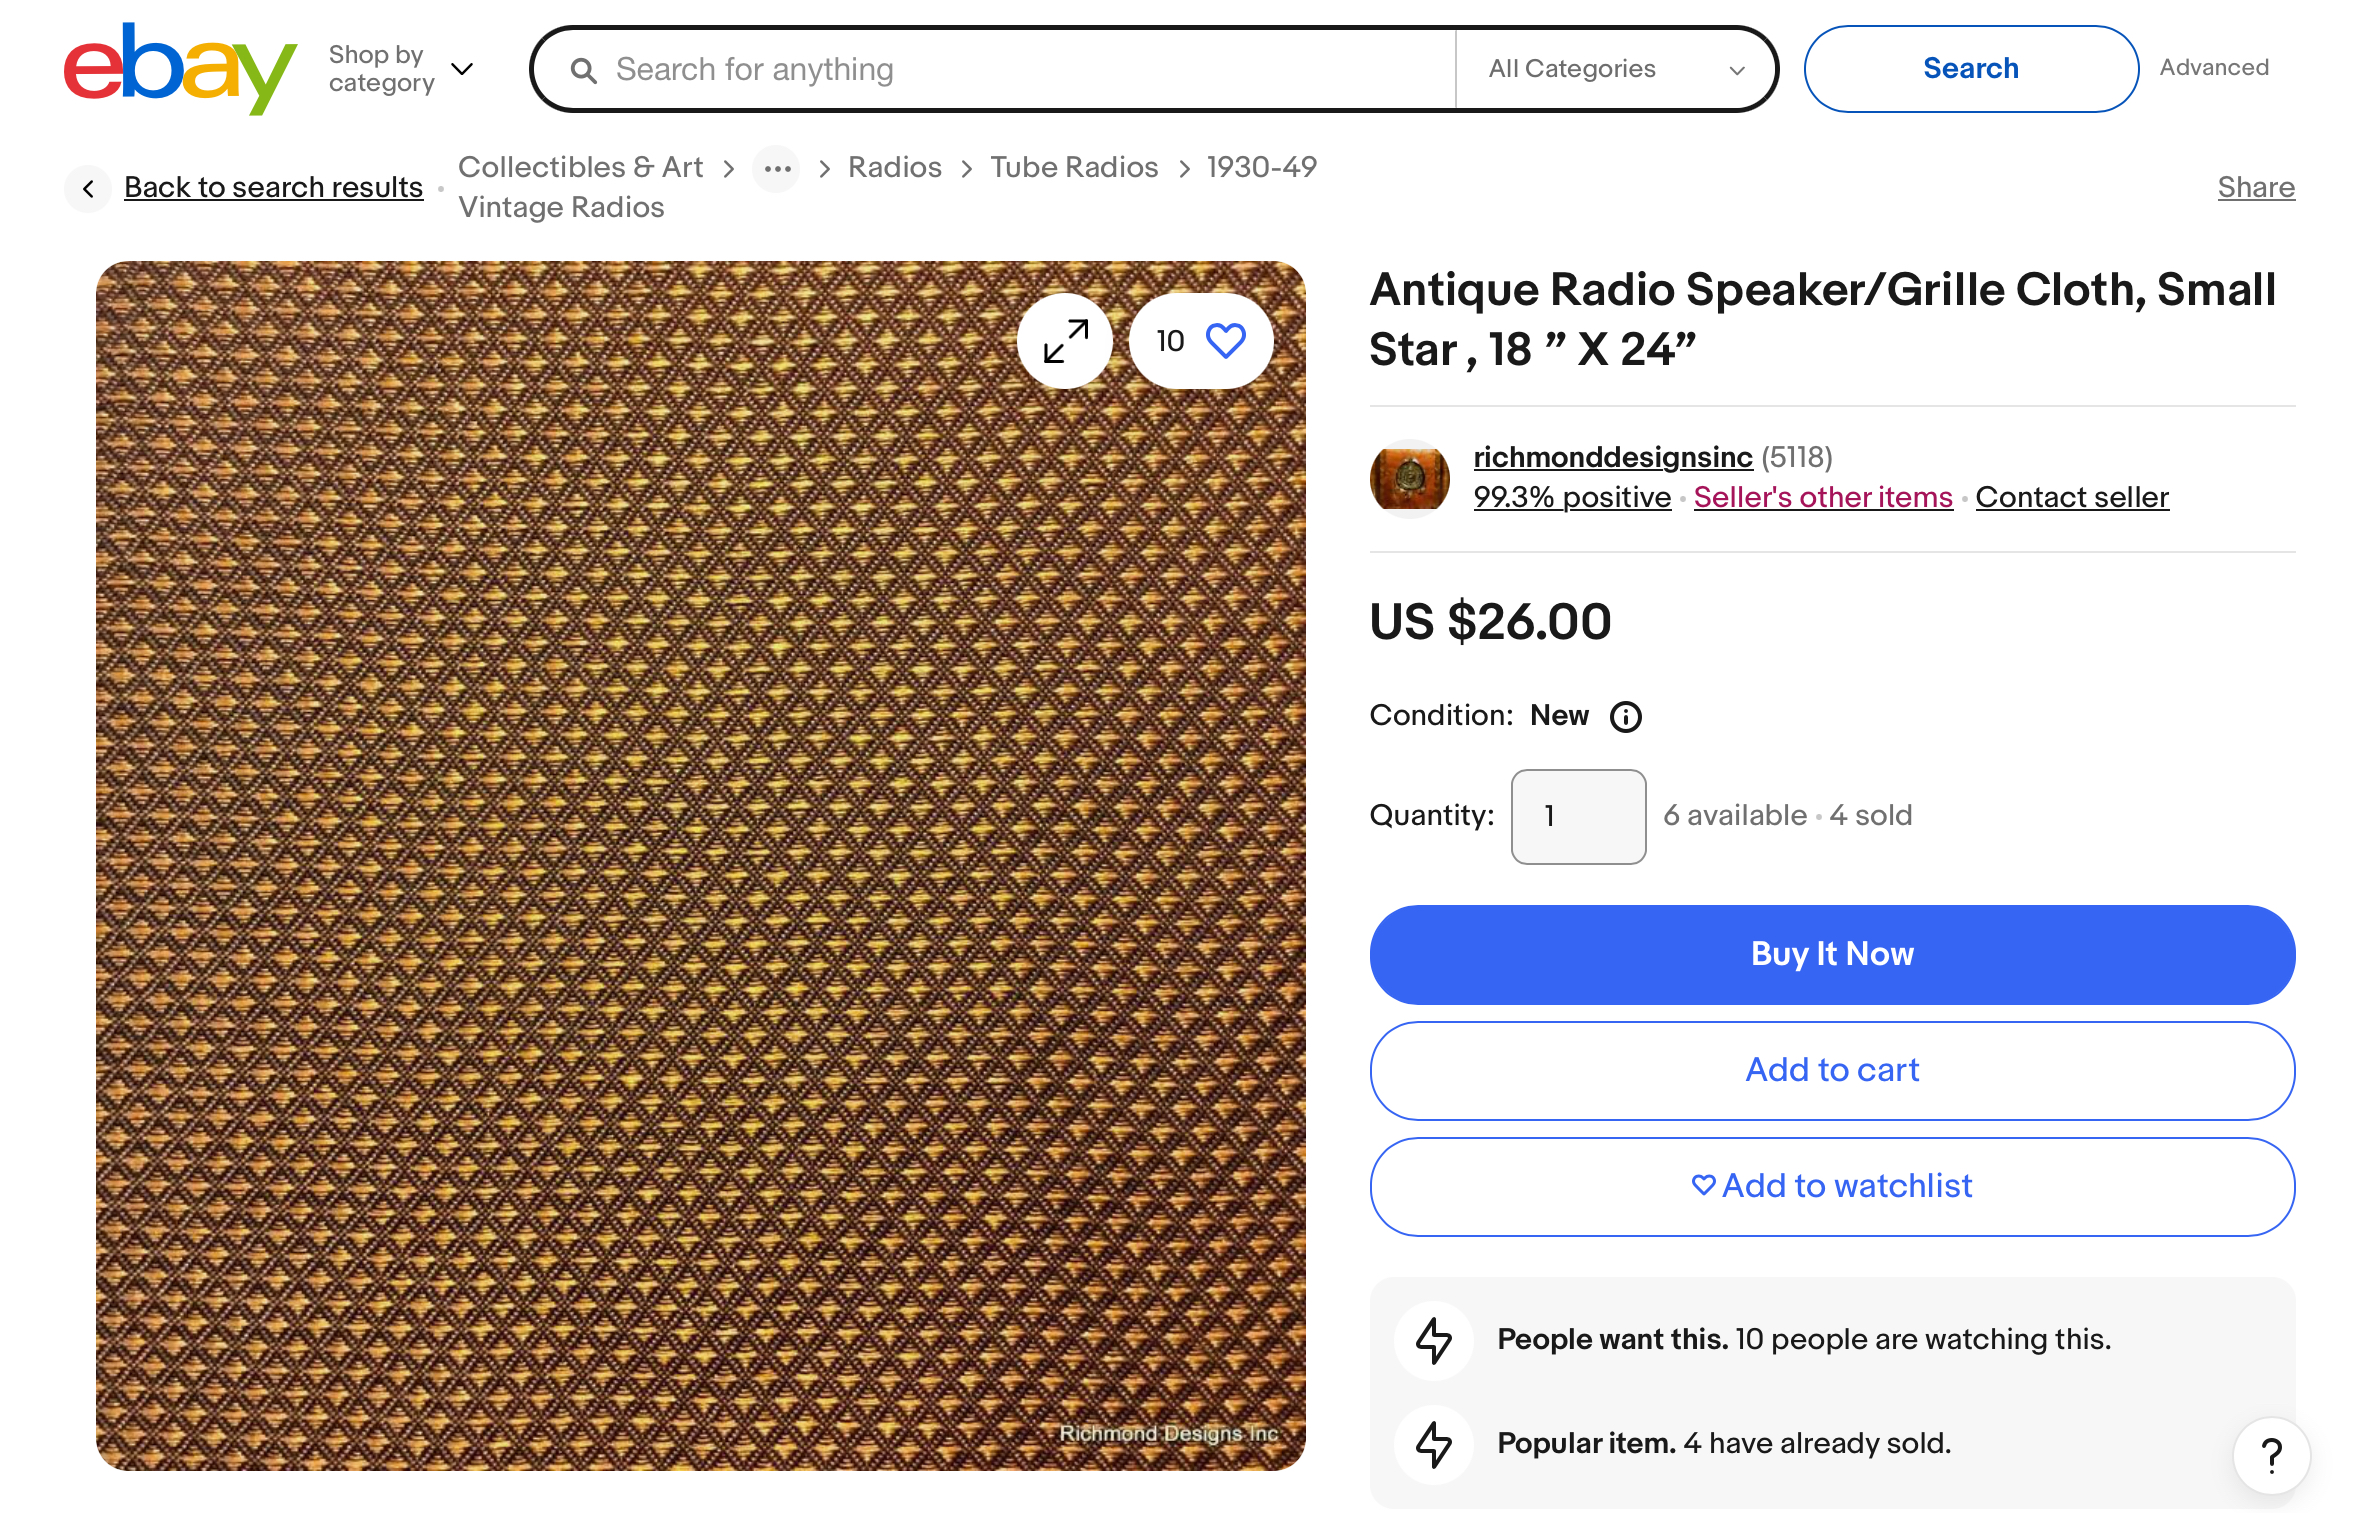Click the magnifying glass search icon

[x=584, y=70]
